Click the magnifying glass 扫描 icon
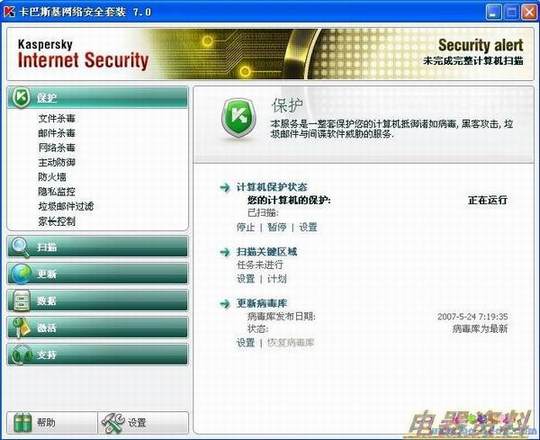Screen dimensions: 540x440 [x=20, y=247]
